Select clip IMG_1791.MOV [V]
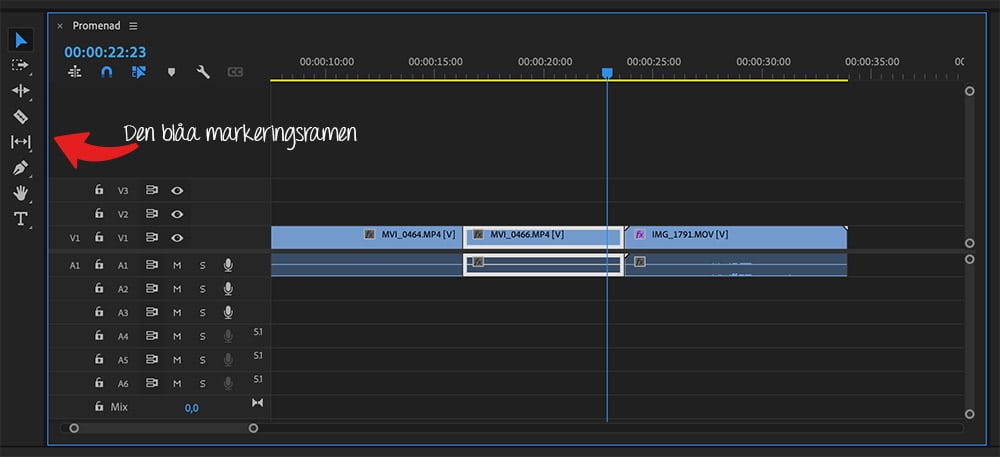 pos(736,237)
